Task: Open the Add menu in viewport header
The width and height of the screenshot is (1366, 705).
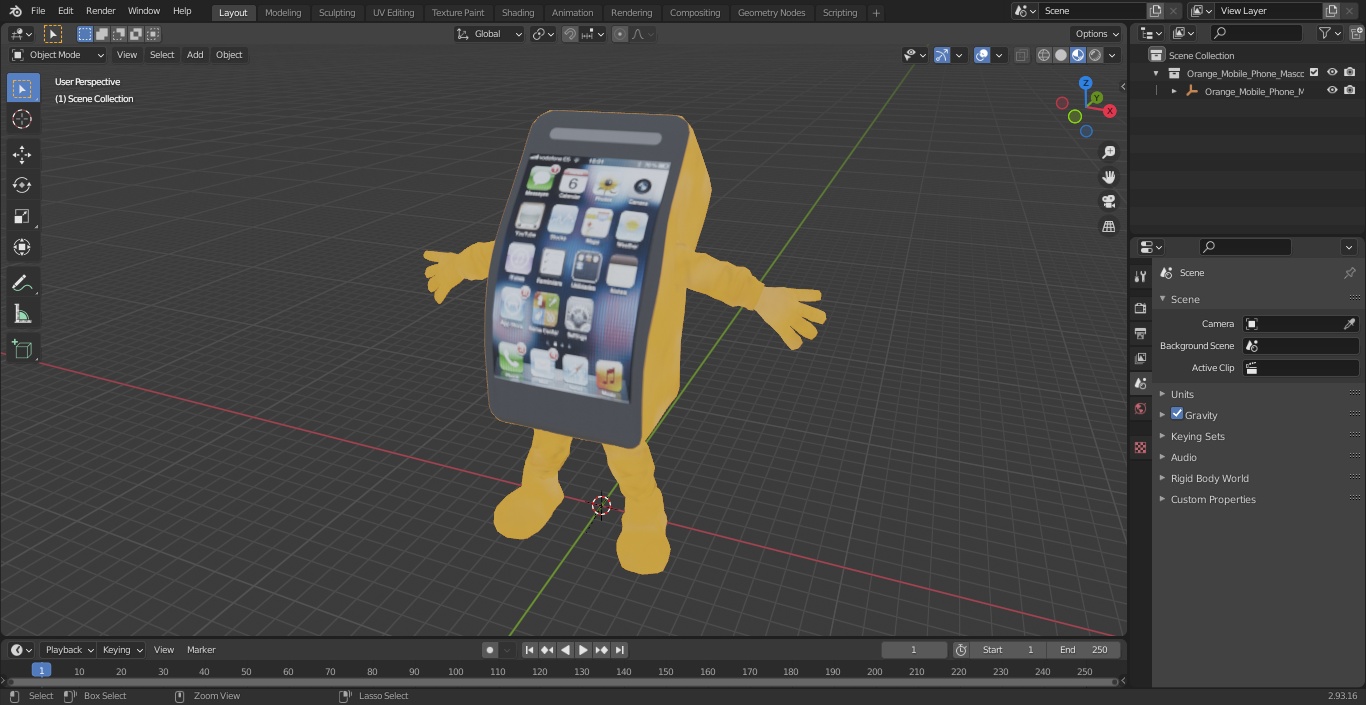Action: [x=195, y=55]
